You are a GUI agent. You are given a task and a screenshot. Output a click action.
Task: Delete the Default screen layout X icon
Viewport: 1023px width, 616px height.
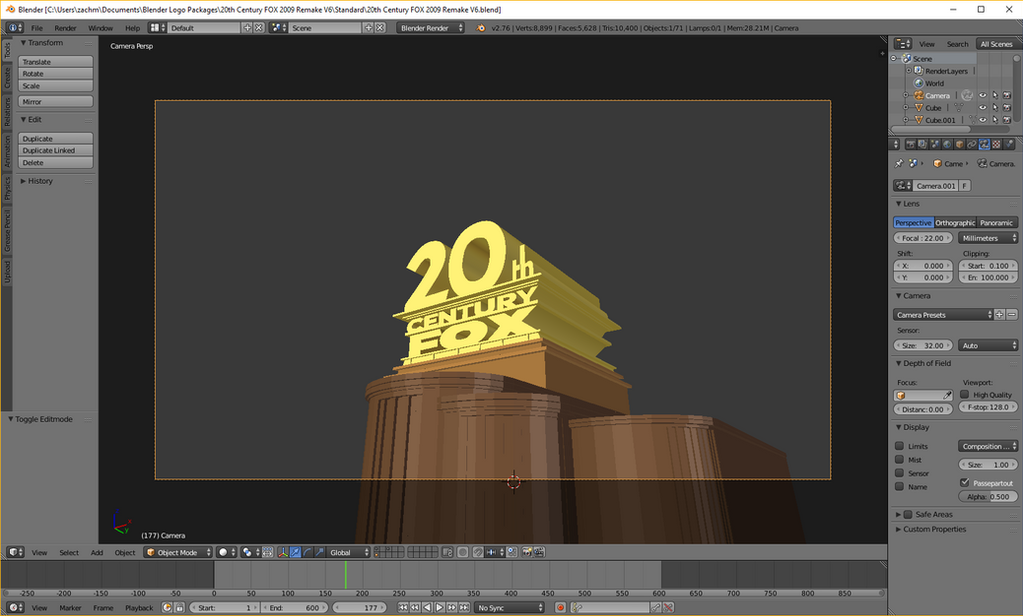[259, 27]
